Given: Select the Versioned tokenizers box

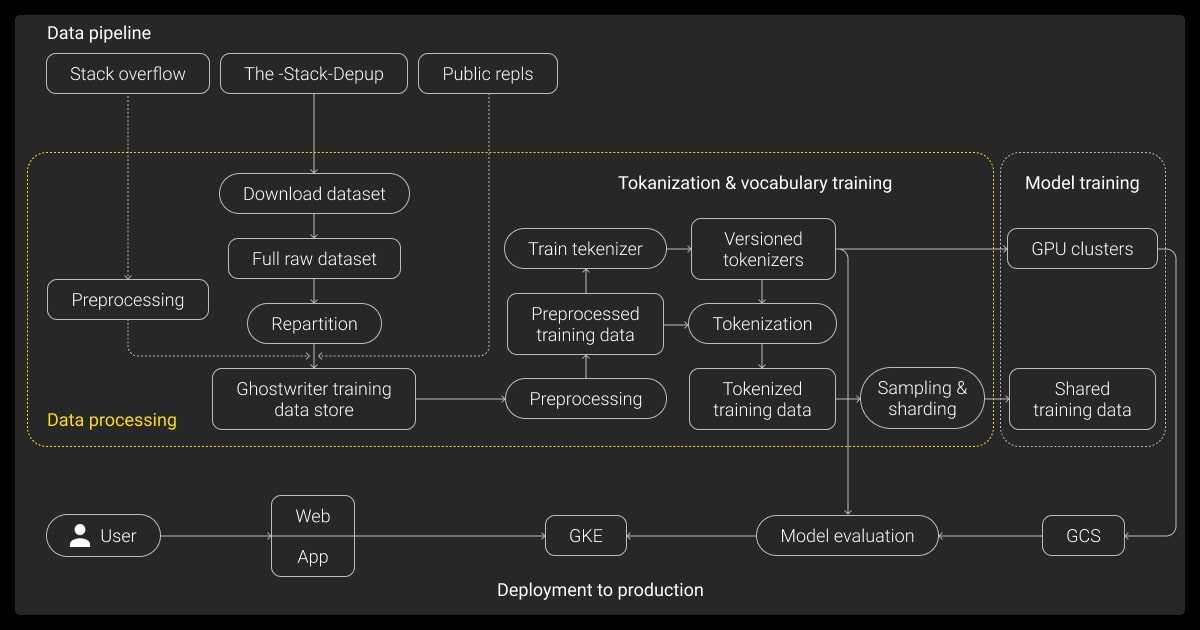Looking at the screenshot, I should point(762,249).
